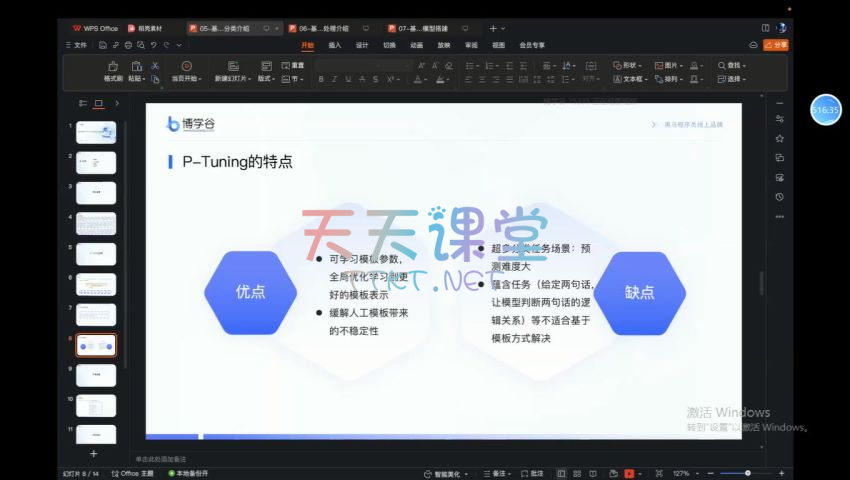Select slide 5 thumbnail in the slide panel
This screenshot has width=850, height=480.
(x=96, y=254)
